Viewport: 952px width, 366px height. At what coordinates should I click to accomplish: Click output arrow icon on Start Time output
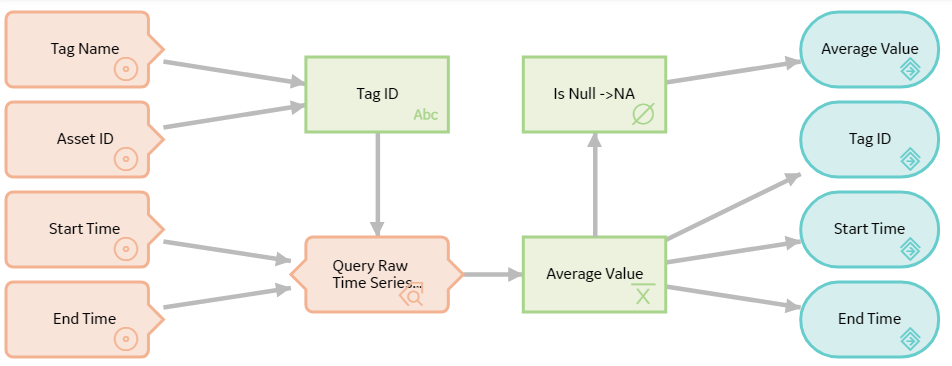click(910, 249)
